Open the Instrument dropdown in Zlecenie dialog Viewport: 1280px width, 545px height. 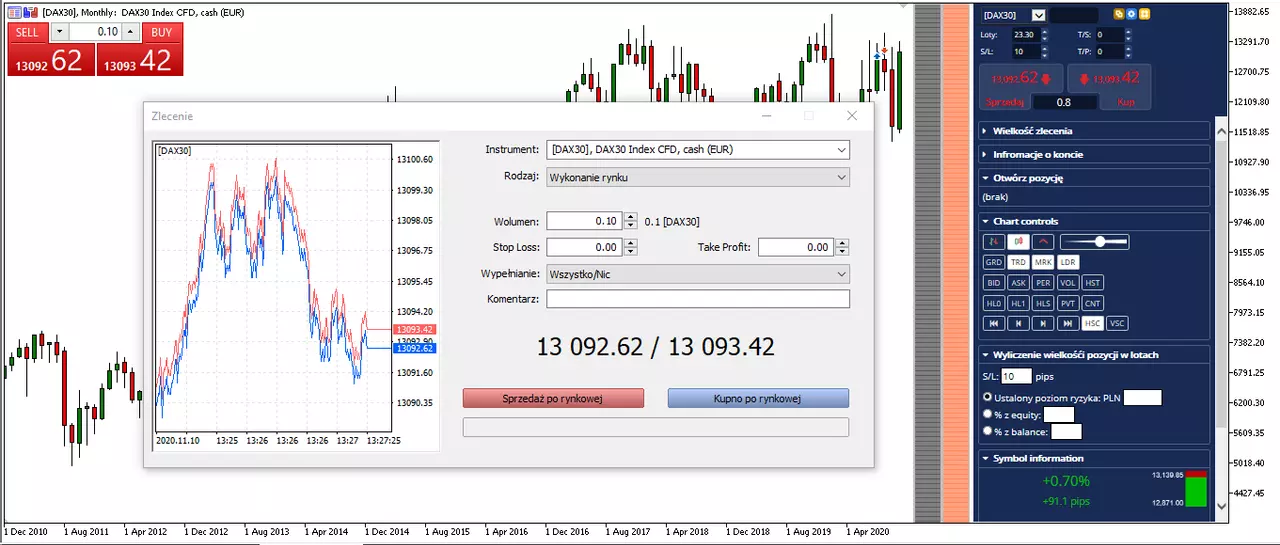point(698,150)
